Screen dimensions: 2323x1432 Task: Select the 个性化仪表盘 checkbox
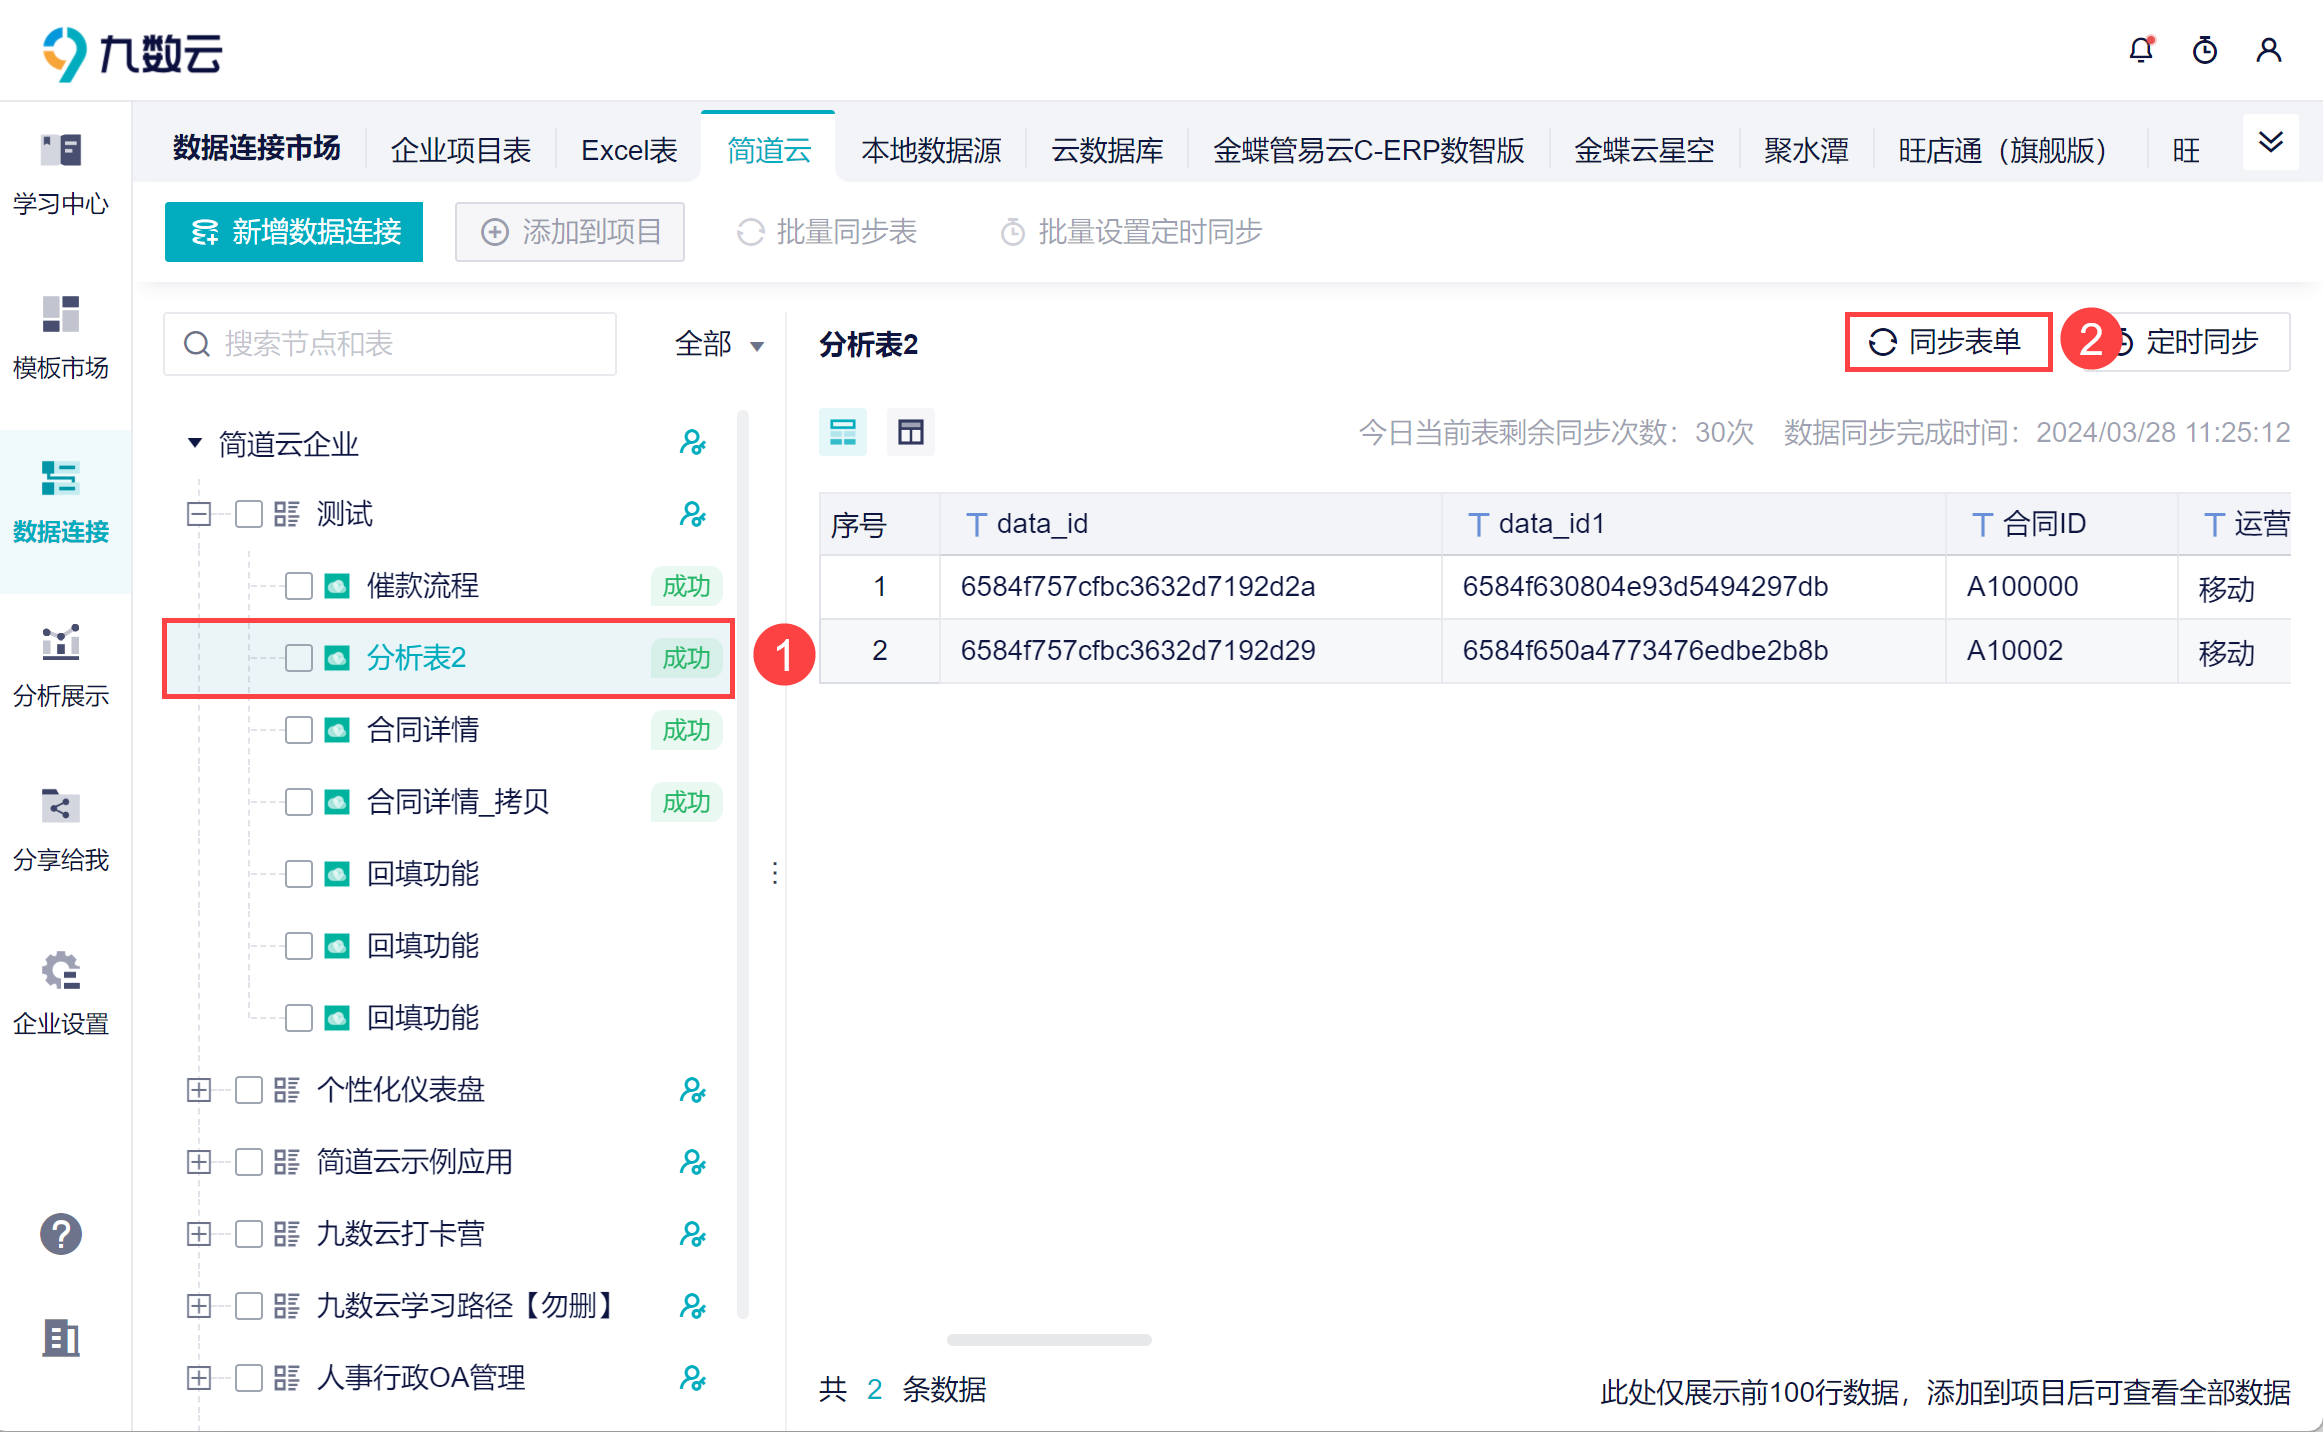tap(248, 1090)
